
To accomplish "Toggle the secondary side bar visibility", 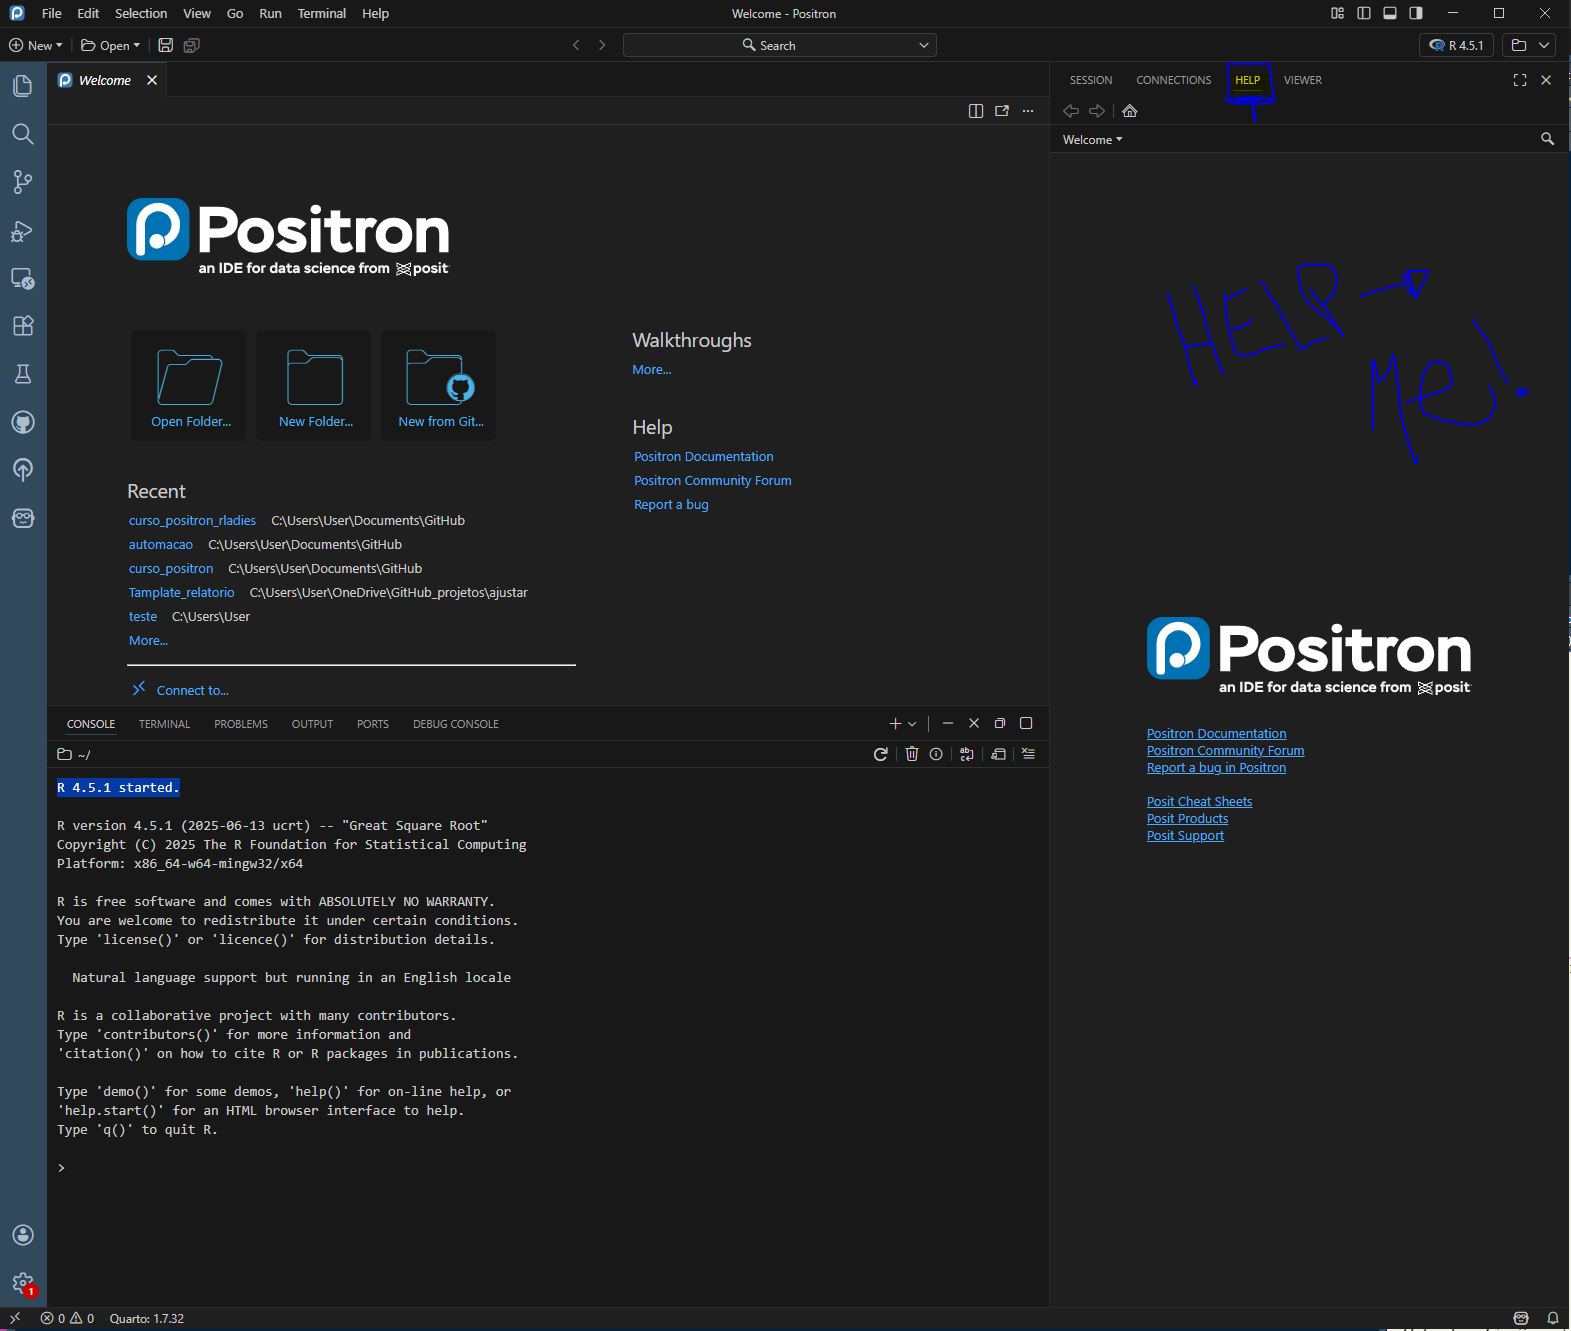I will [x=1416, y=13].
